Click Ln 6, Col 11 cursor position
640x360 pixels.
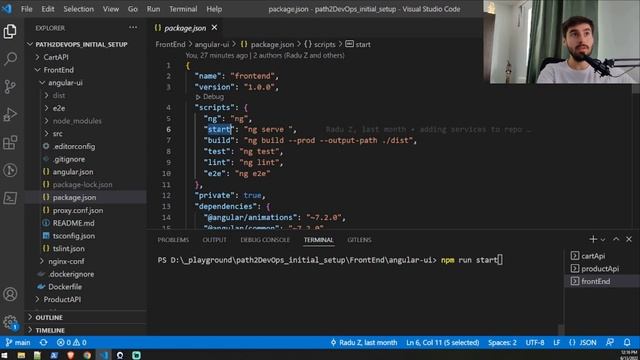tap(442, 342)
